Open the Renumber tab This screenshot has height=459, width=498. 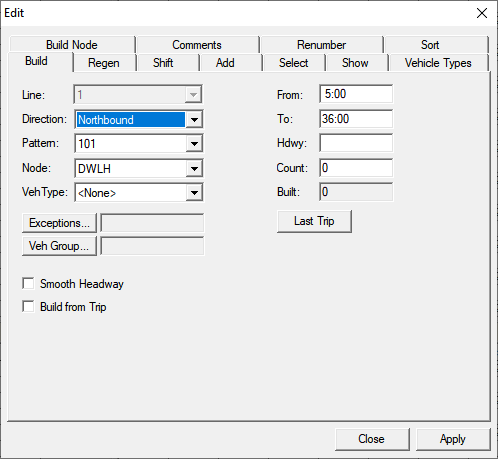point(321,45)
